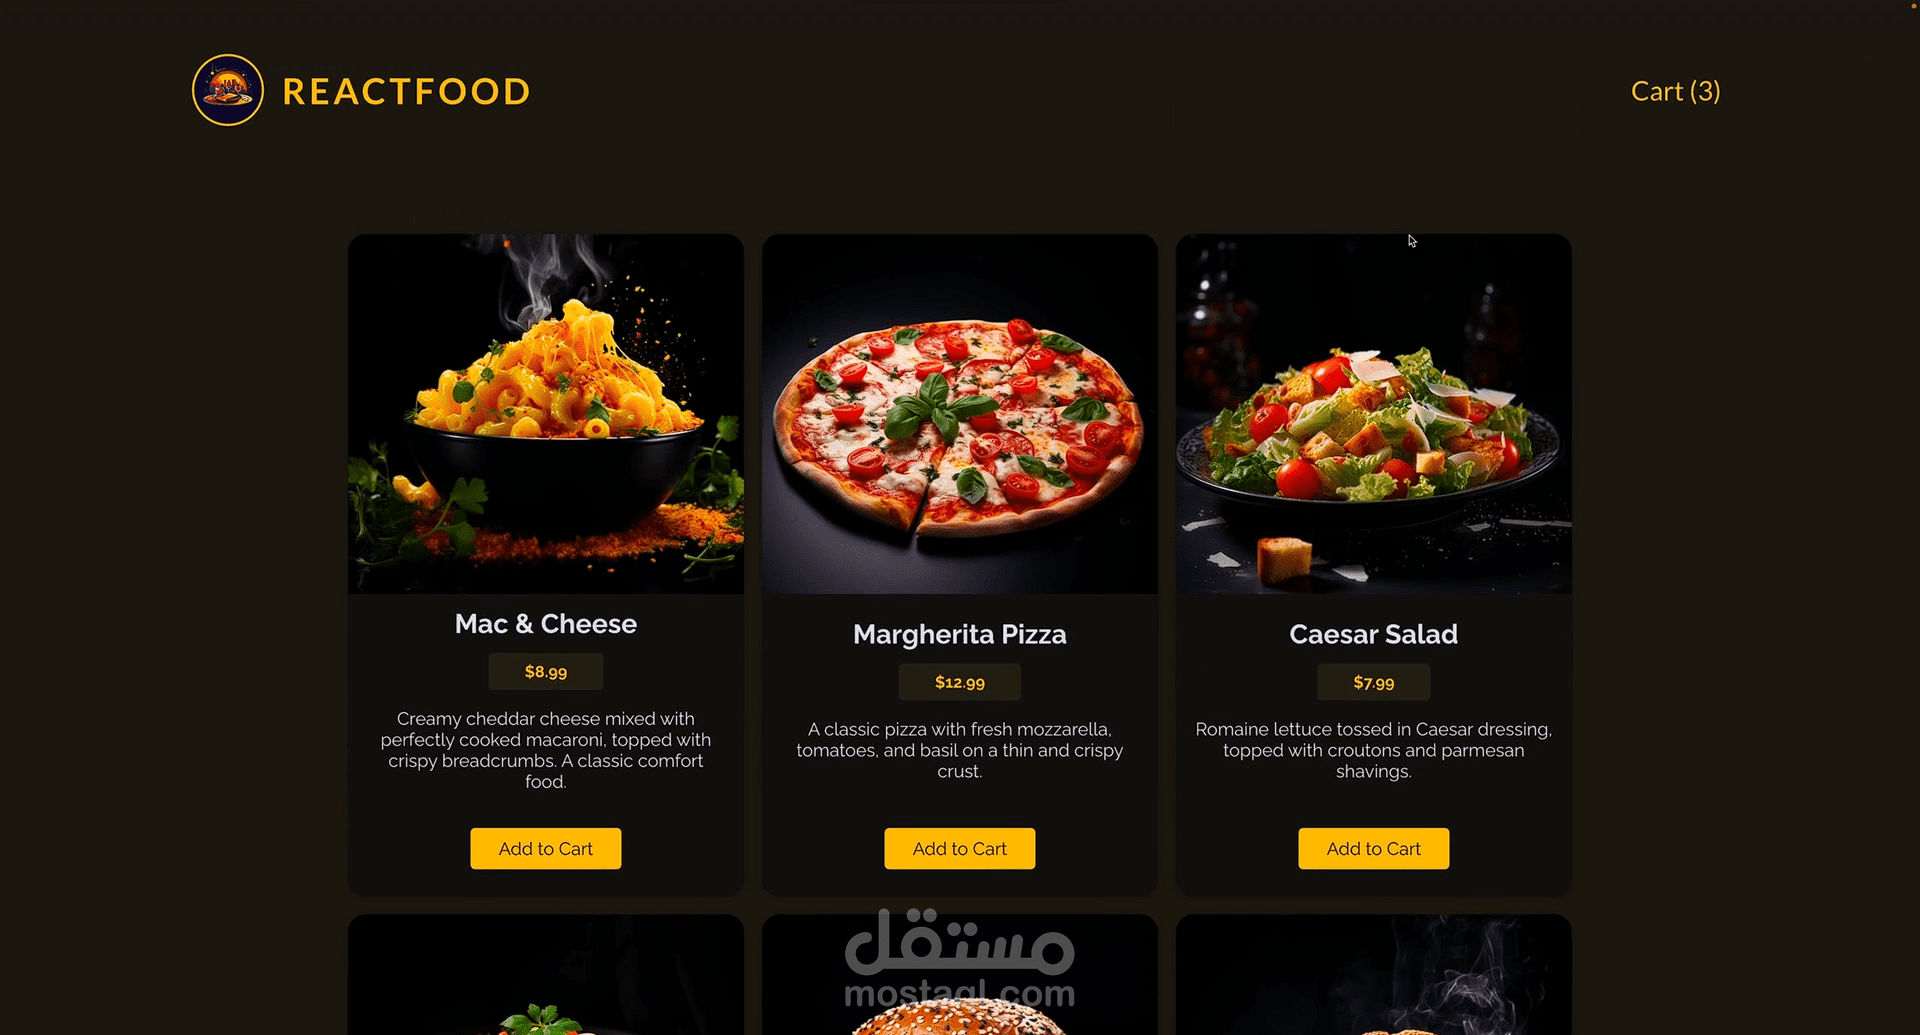This screenshot has width=1920, height=1035.
Task: Click the $7.99 price tag
Action: tap(1374, 682)
